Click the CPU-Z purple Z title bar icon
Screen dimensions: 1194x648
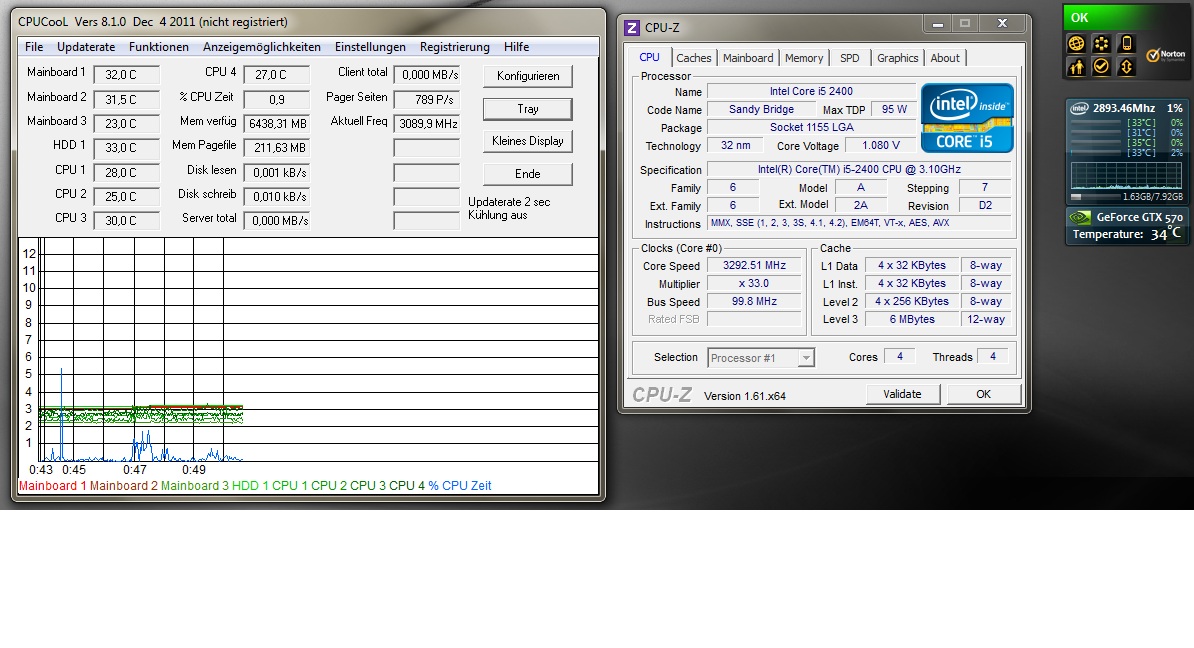(631, 28)
